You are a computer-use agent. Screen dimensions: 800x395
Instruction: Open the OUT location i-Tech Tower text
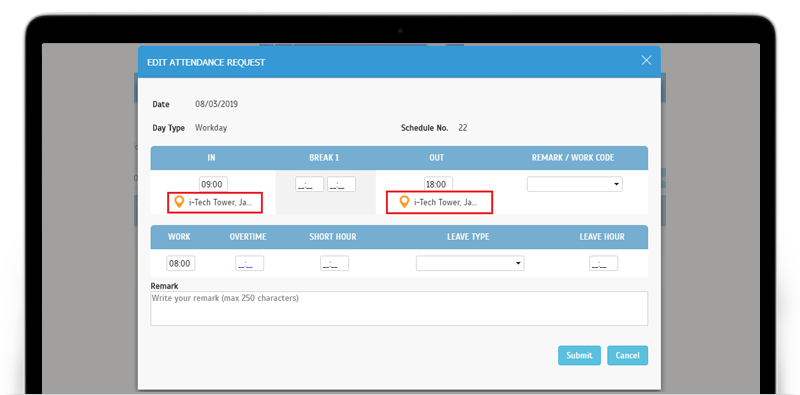[x=445, y=203]
